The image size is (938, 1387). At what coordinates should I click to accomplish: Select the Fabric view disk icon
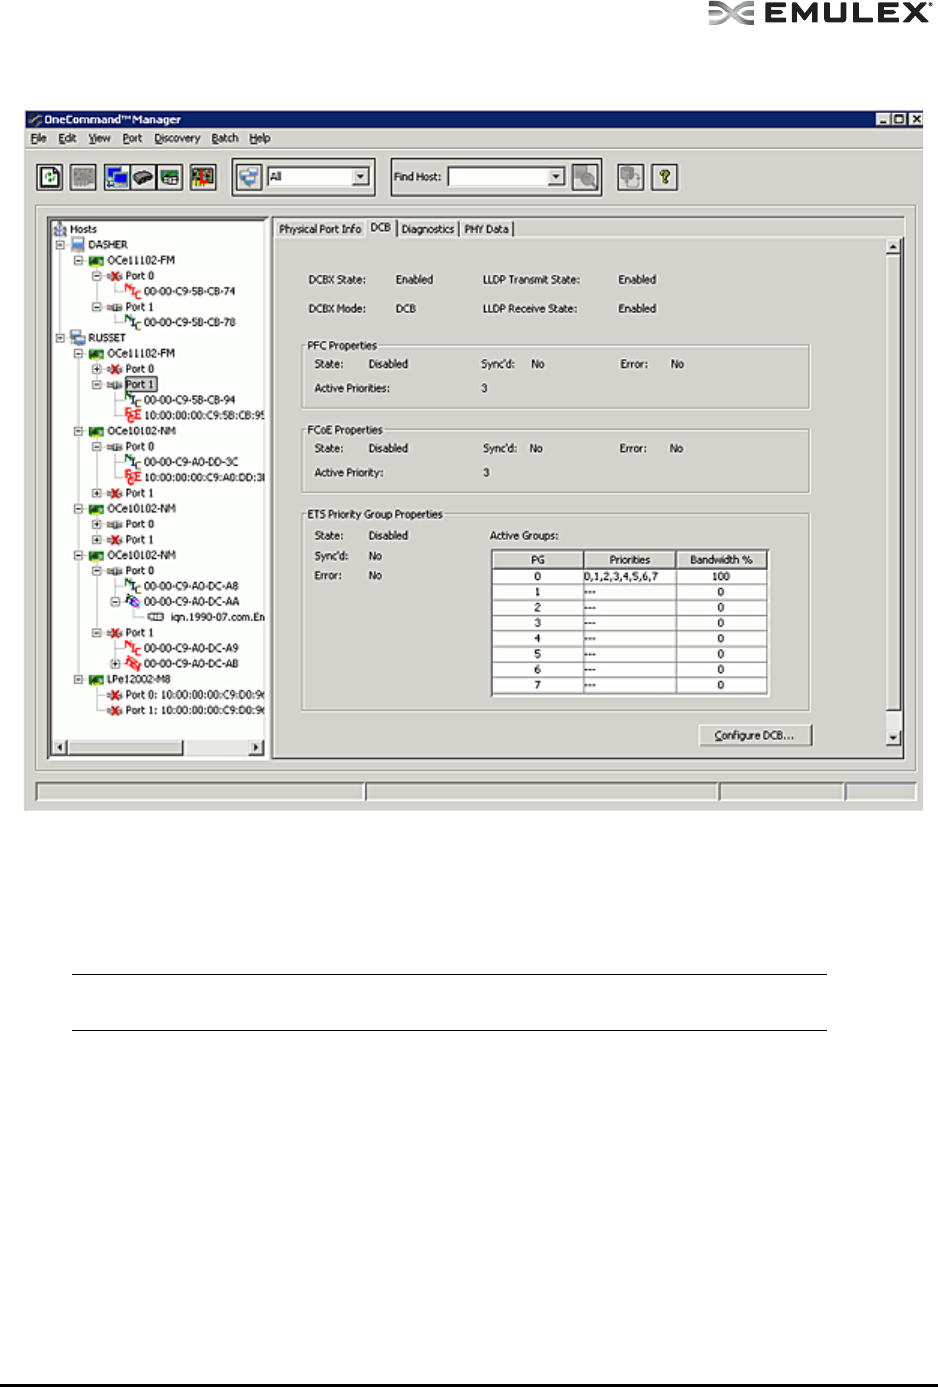pos(143,177)
